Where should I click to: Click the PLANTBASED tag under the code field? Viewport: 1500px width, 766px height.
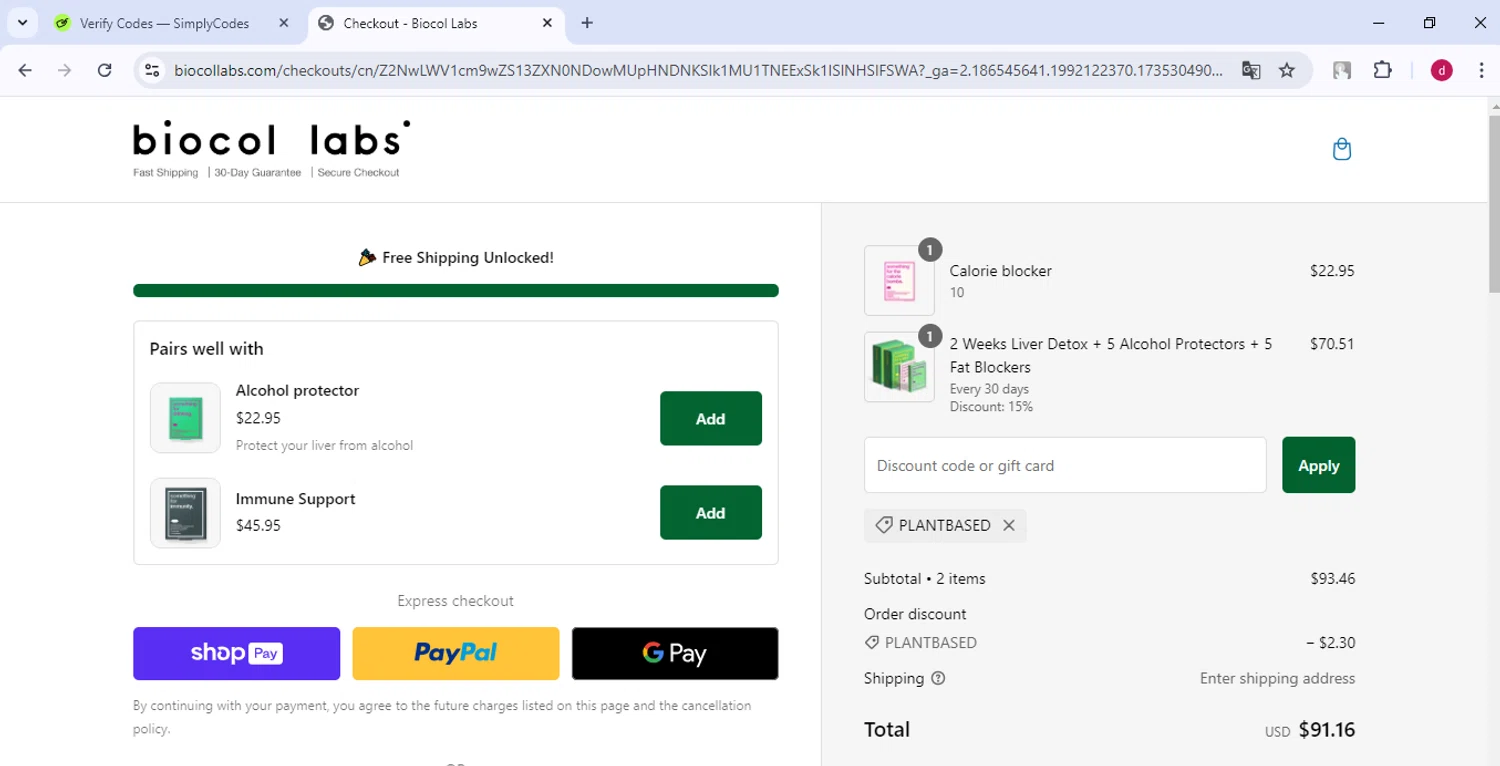[945, 525]
